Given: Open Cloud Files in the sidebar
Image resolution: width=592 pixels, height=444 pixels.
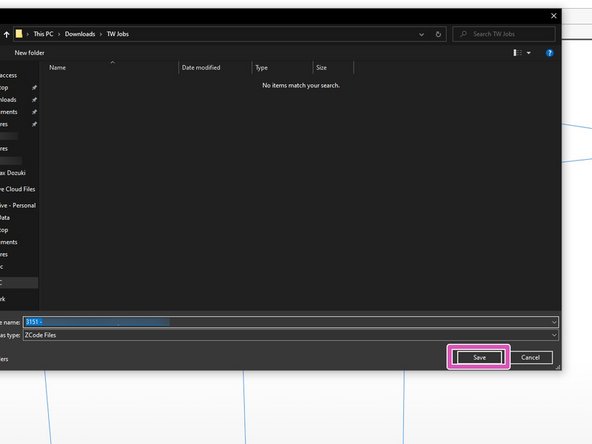Looking at the screenshot, I should (17, 189).
